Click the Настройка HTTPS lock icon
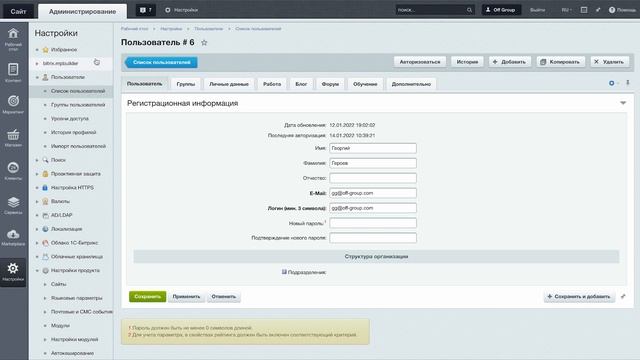 click(x=45, y=188)
